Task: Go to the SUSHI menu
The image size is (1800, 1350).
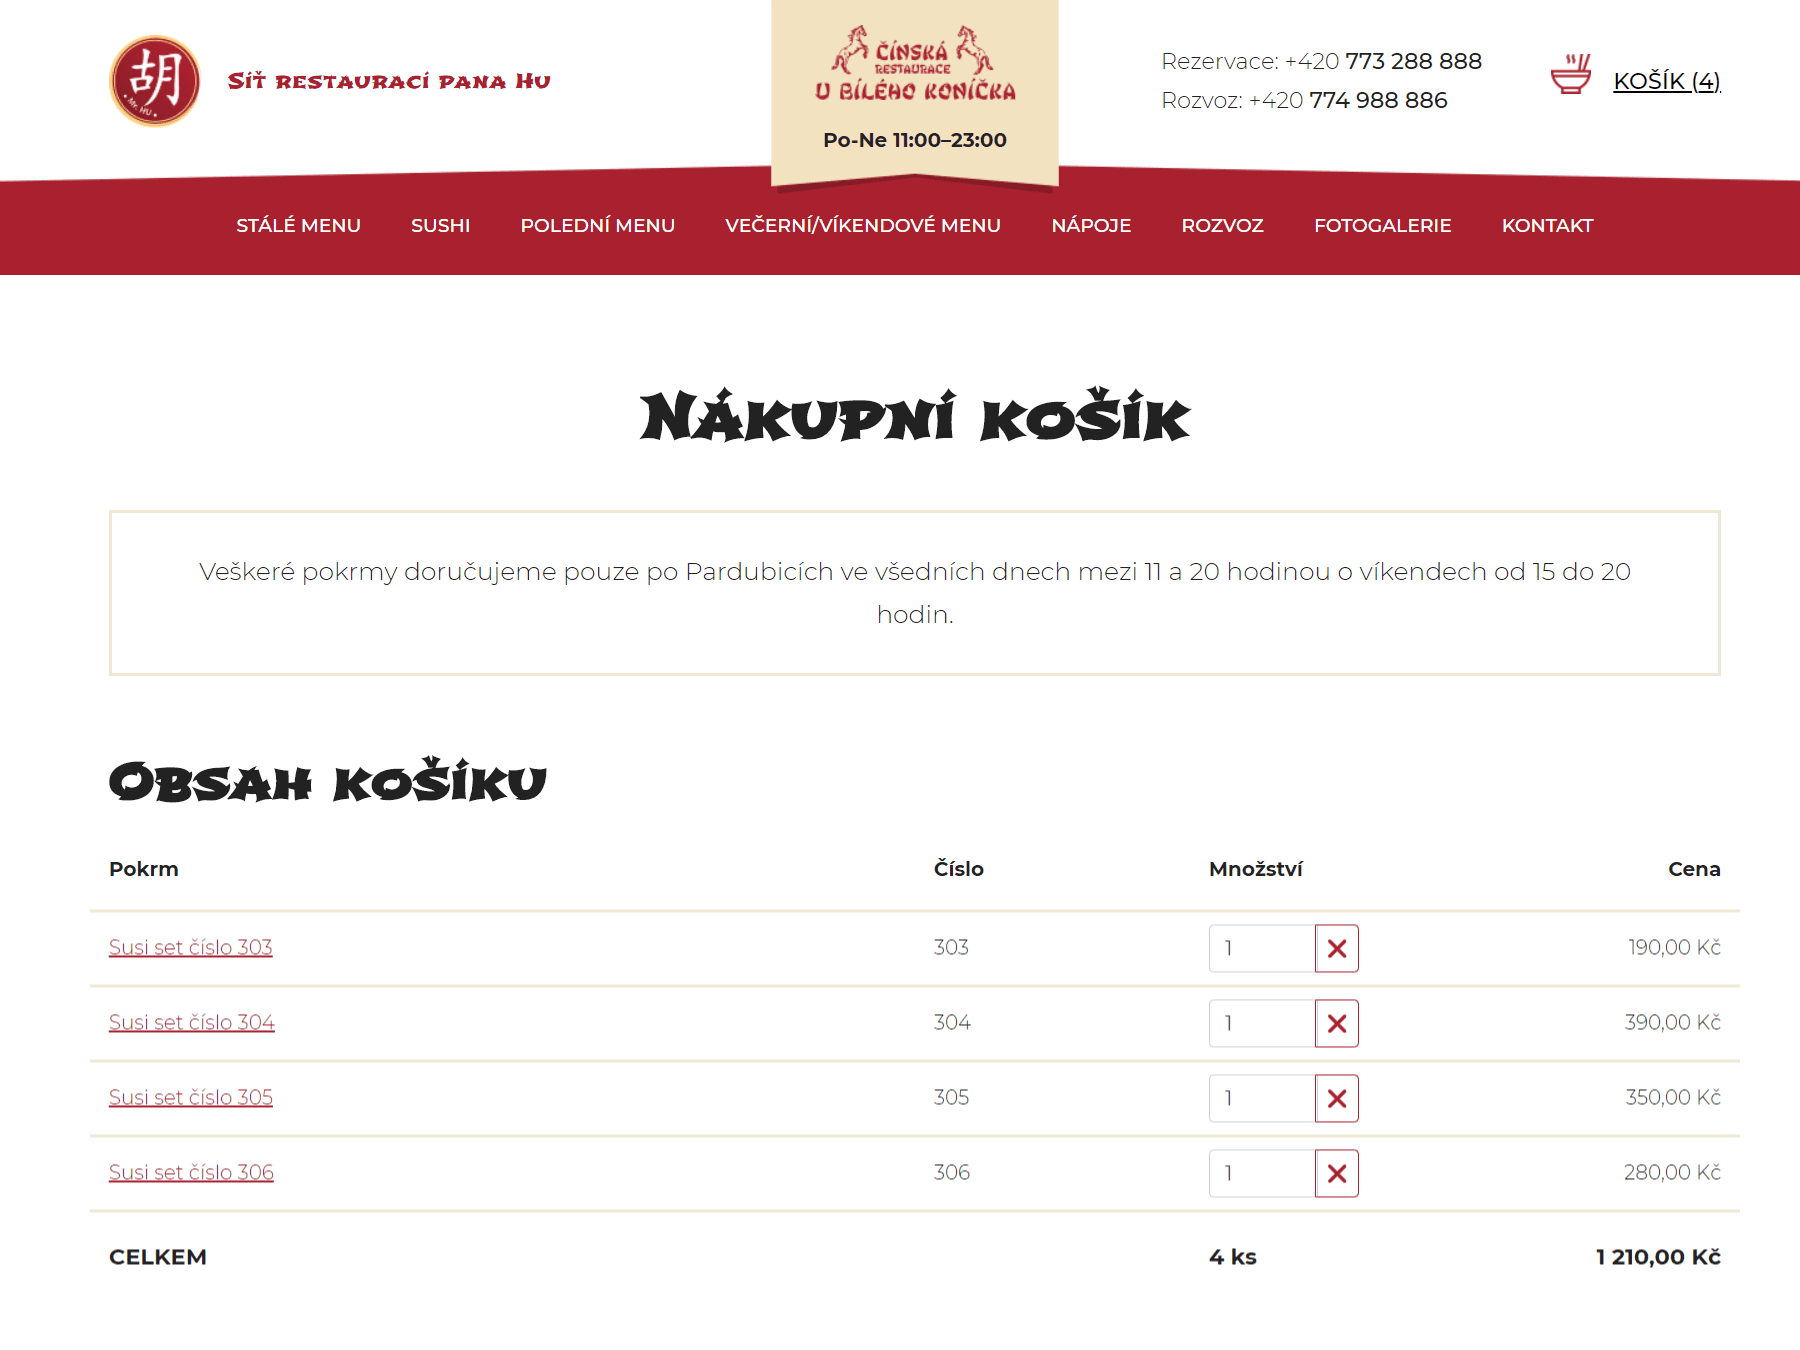Action: (440, 226)
